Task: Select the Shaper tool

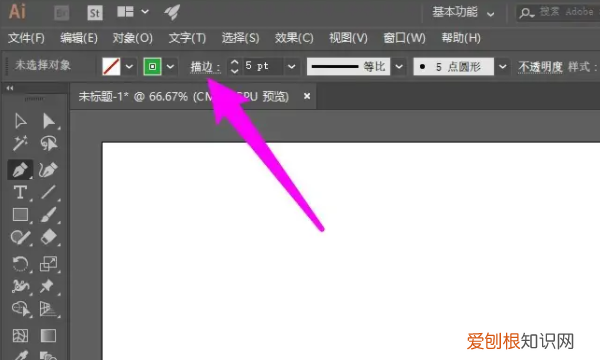Action: pos(20,238)
